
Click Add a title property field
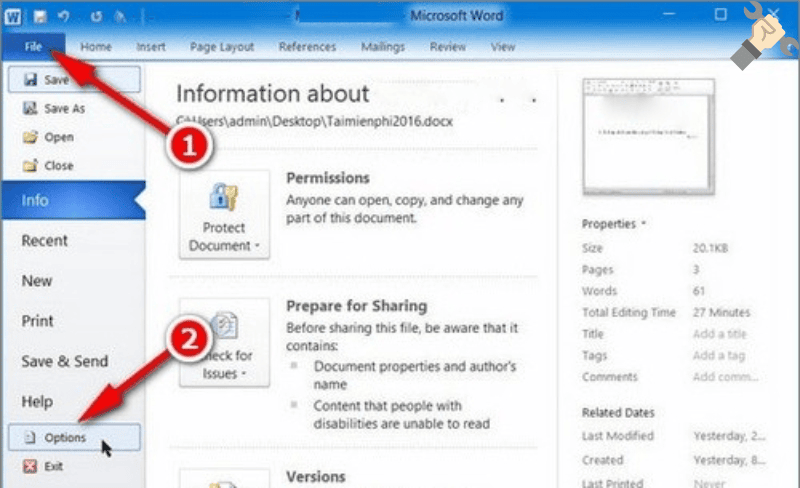(718, 334)
